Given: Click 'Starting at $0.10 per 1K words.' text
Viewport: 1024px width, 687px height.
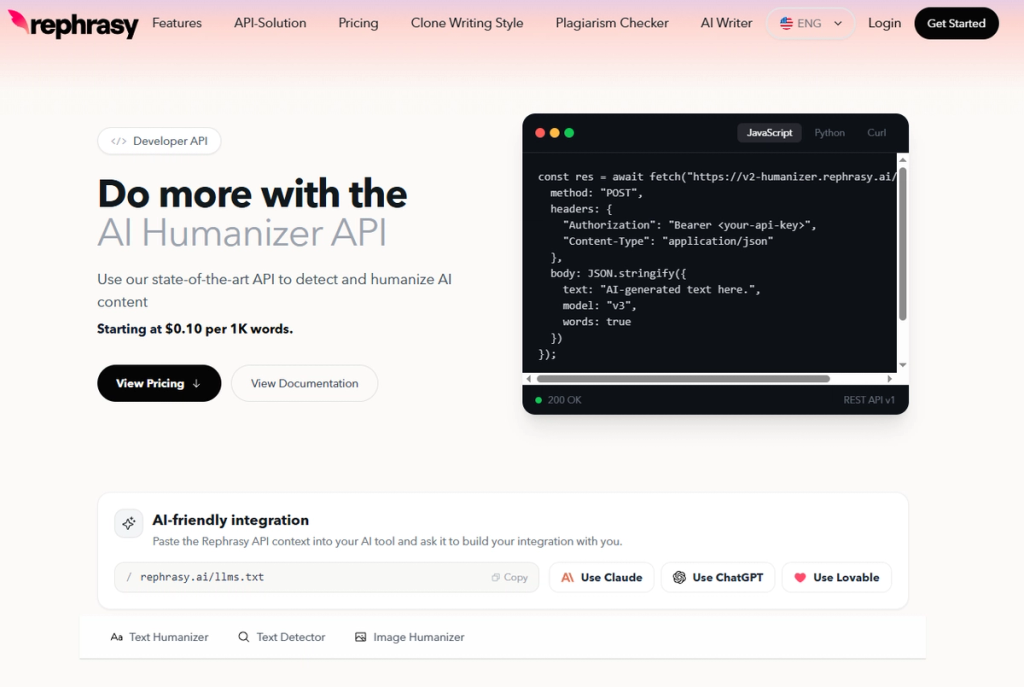Looking at the screenshot, I should (195, 328).
